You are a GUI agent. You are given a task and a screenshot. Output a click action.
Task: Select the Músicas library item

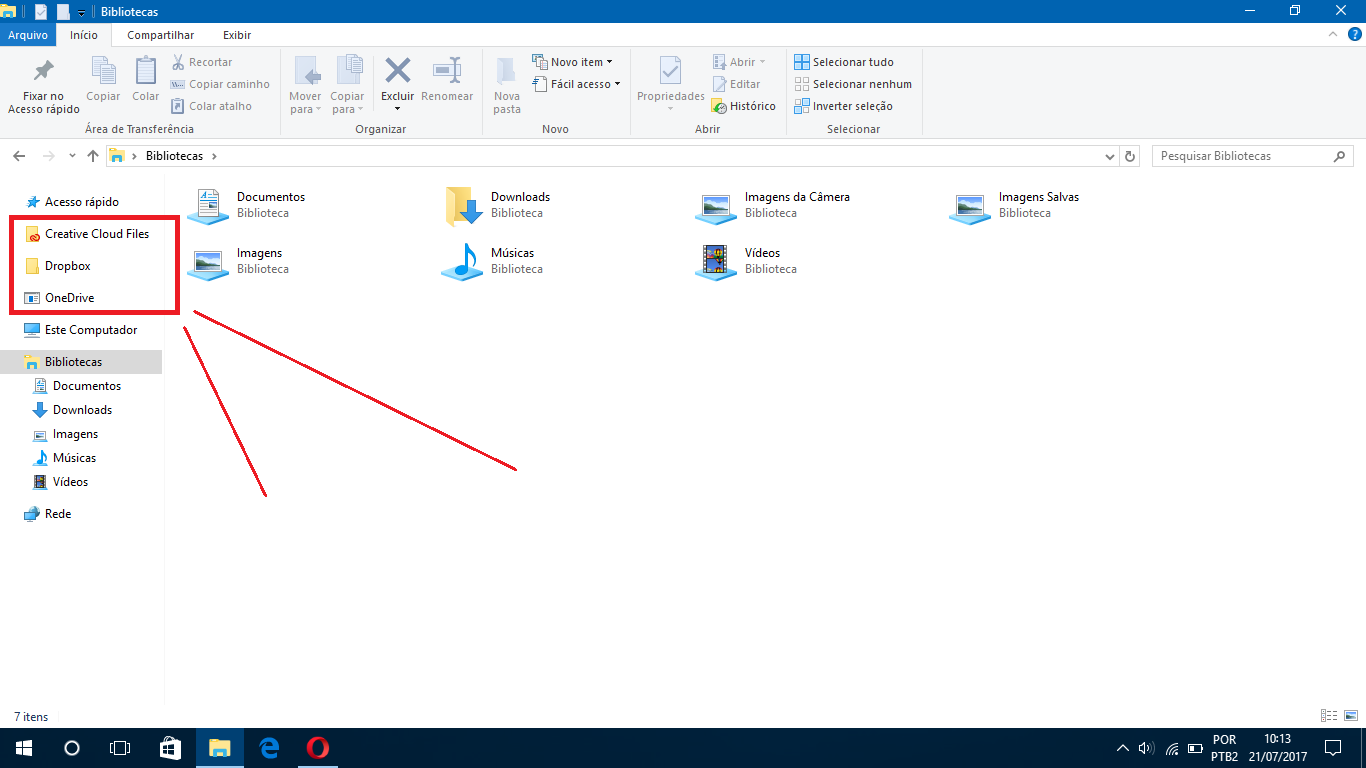tap(492, 261)
